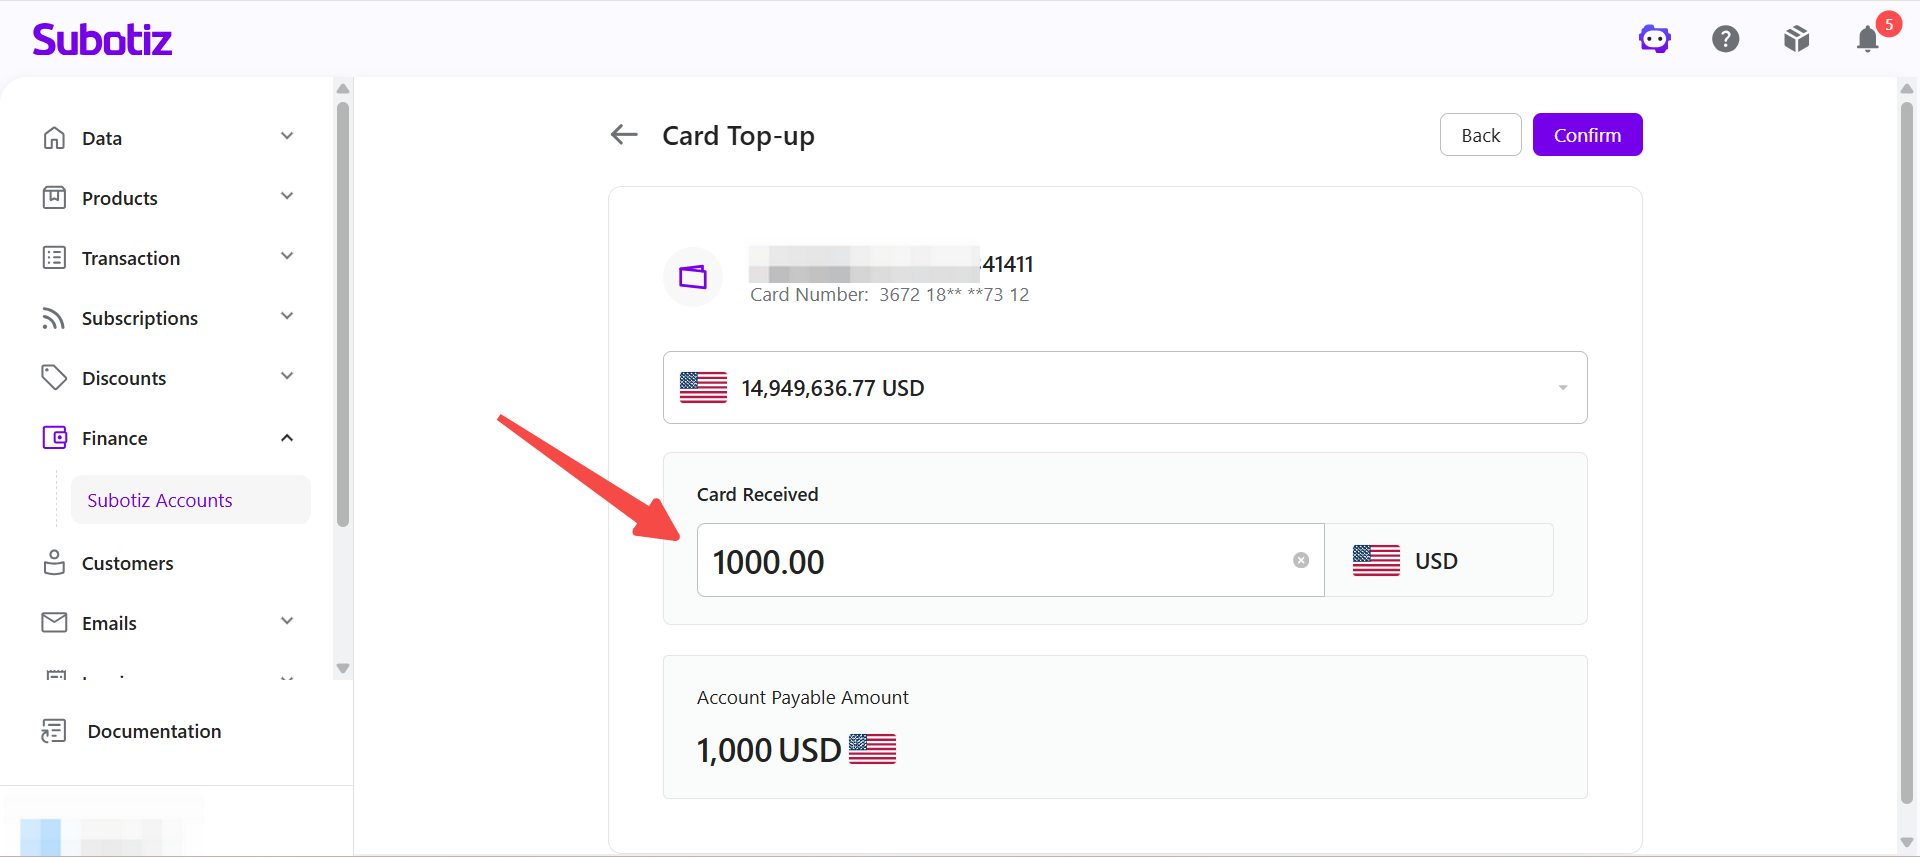
Task: Open the package box icon
Action: point(1797,39)
